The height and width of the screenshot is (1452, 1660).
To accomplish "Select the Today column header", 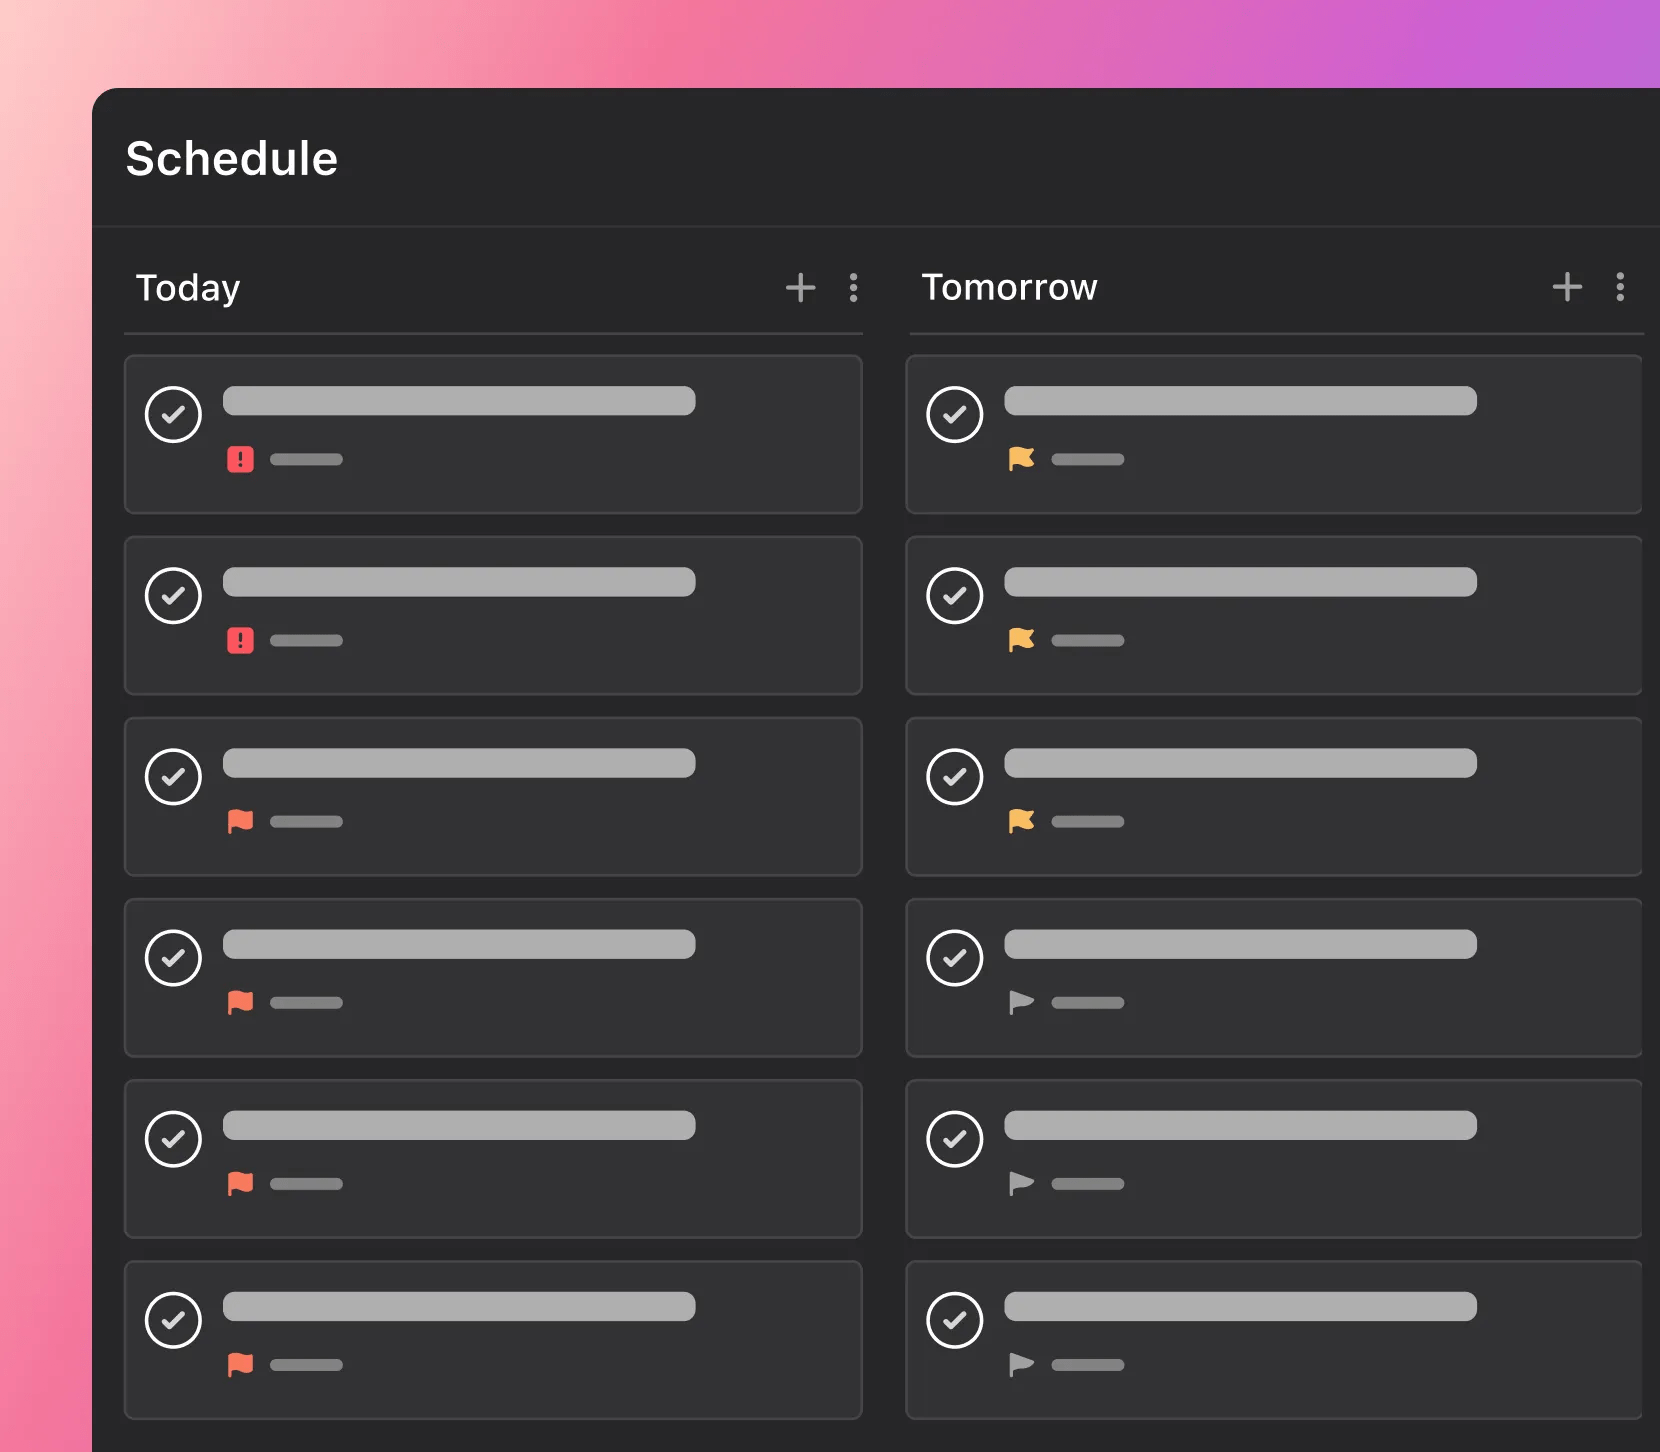I will (188, 287).
